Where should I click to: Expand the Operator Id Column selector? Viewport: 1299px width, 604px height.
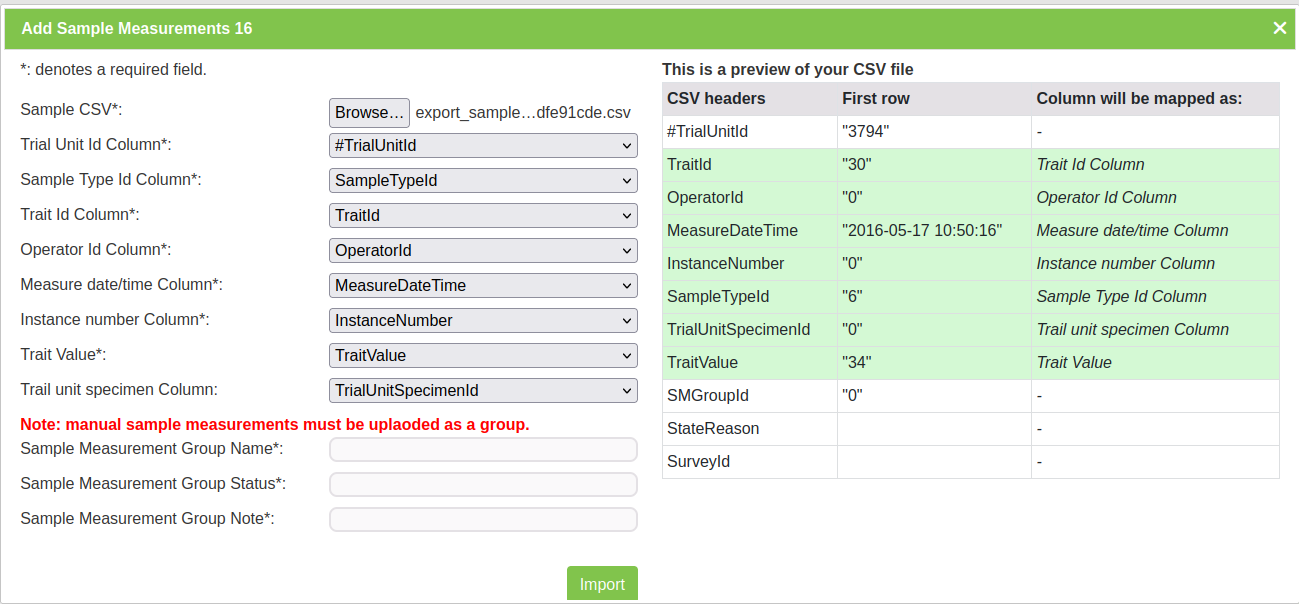pos(483,250)
